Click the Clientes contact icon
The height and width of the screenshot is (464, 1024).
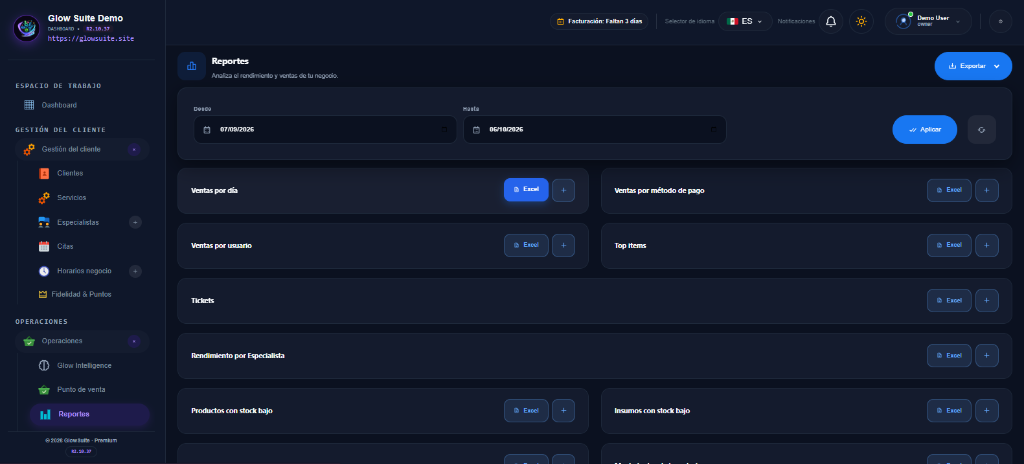(44, 173)
